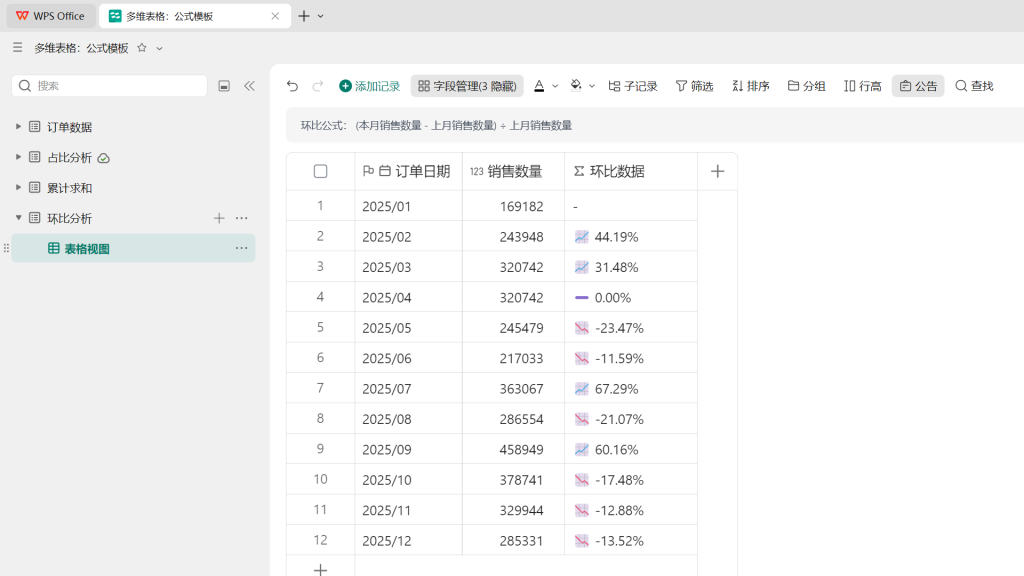This screenshot has width=1024, height=576.
Task: Select the 占比分析 table item
Action: click(69, 157)
